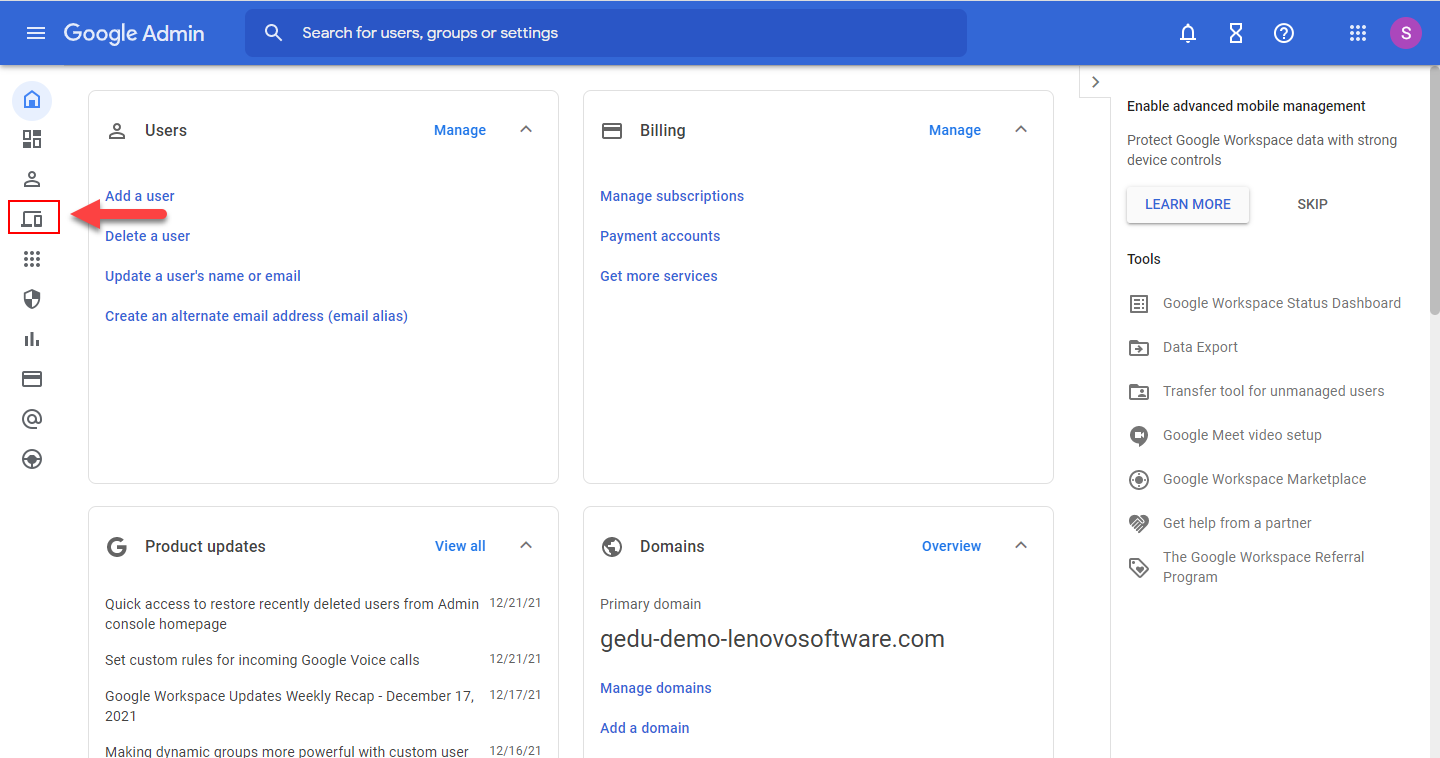Click the Google Admin logo

point(134,33)
